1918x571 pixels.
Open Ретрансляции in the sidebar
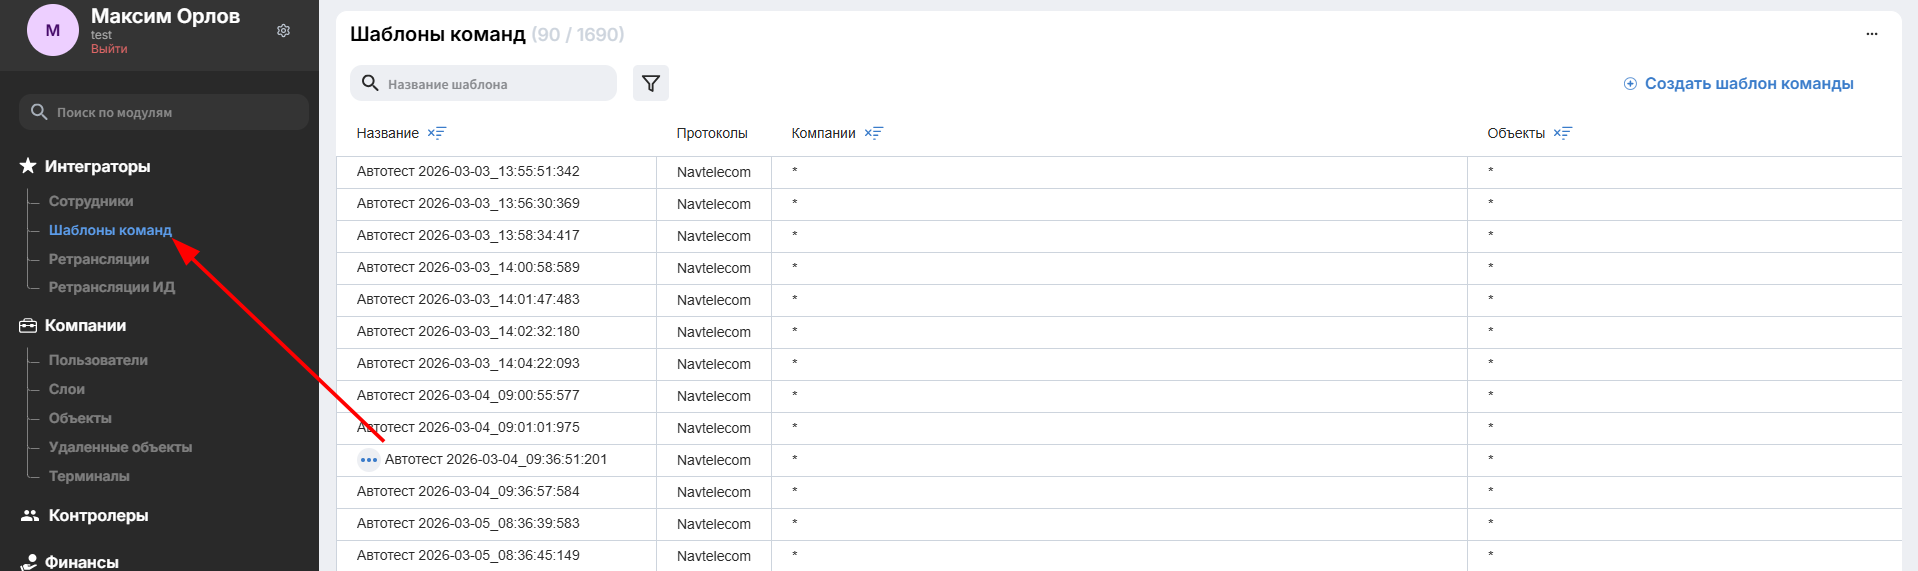click(99, 259)
